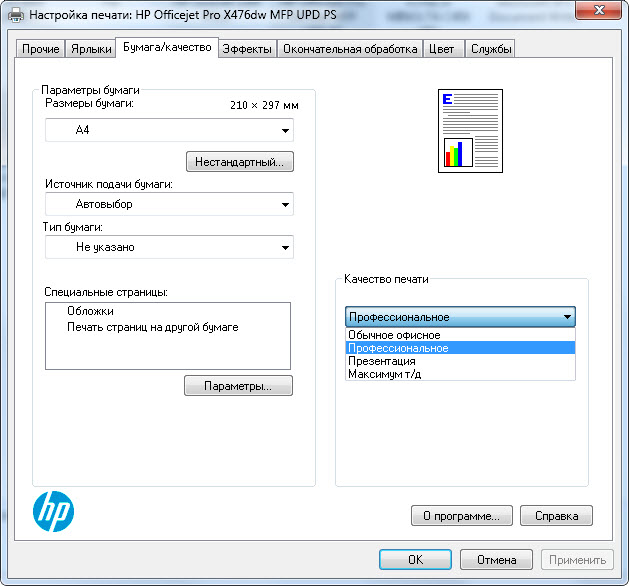
Task: Select Профессиональное in the quality list
Action: click(x=460, y=348)
